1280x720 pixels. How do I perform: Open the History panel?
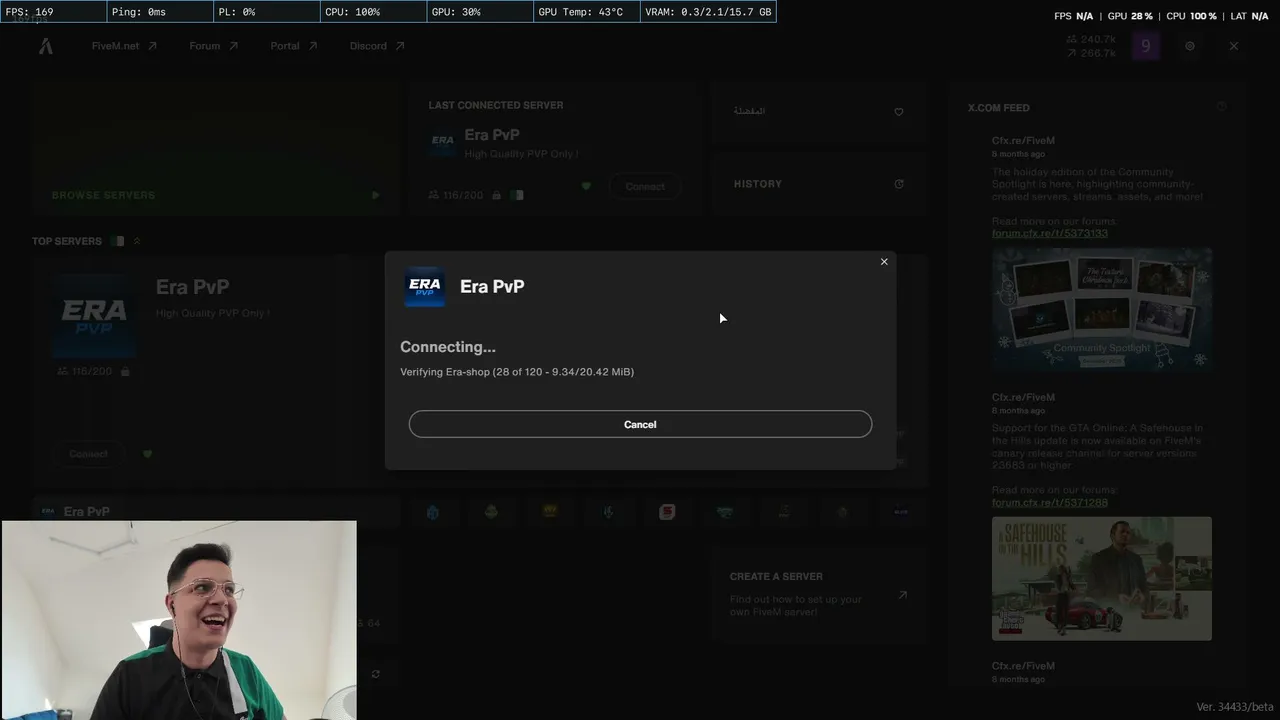[x=818, y=184]
